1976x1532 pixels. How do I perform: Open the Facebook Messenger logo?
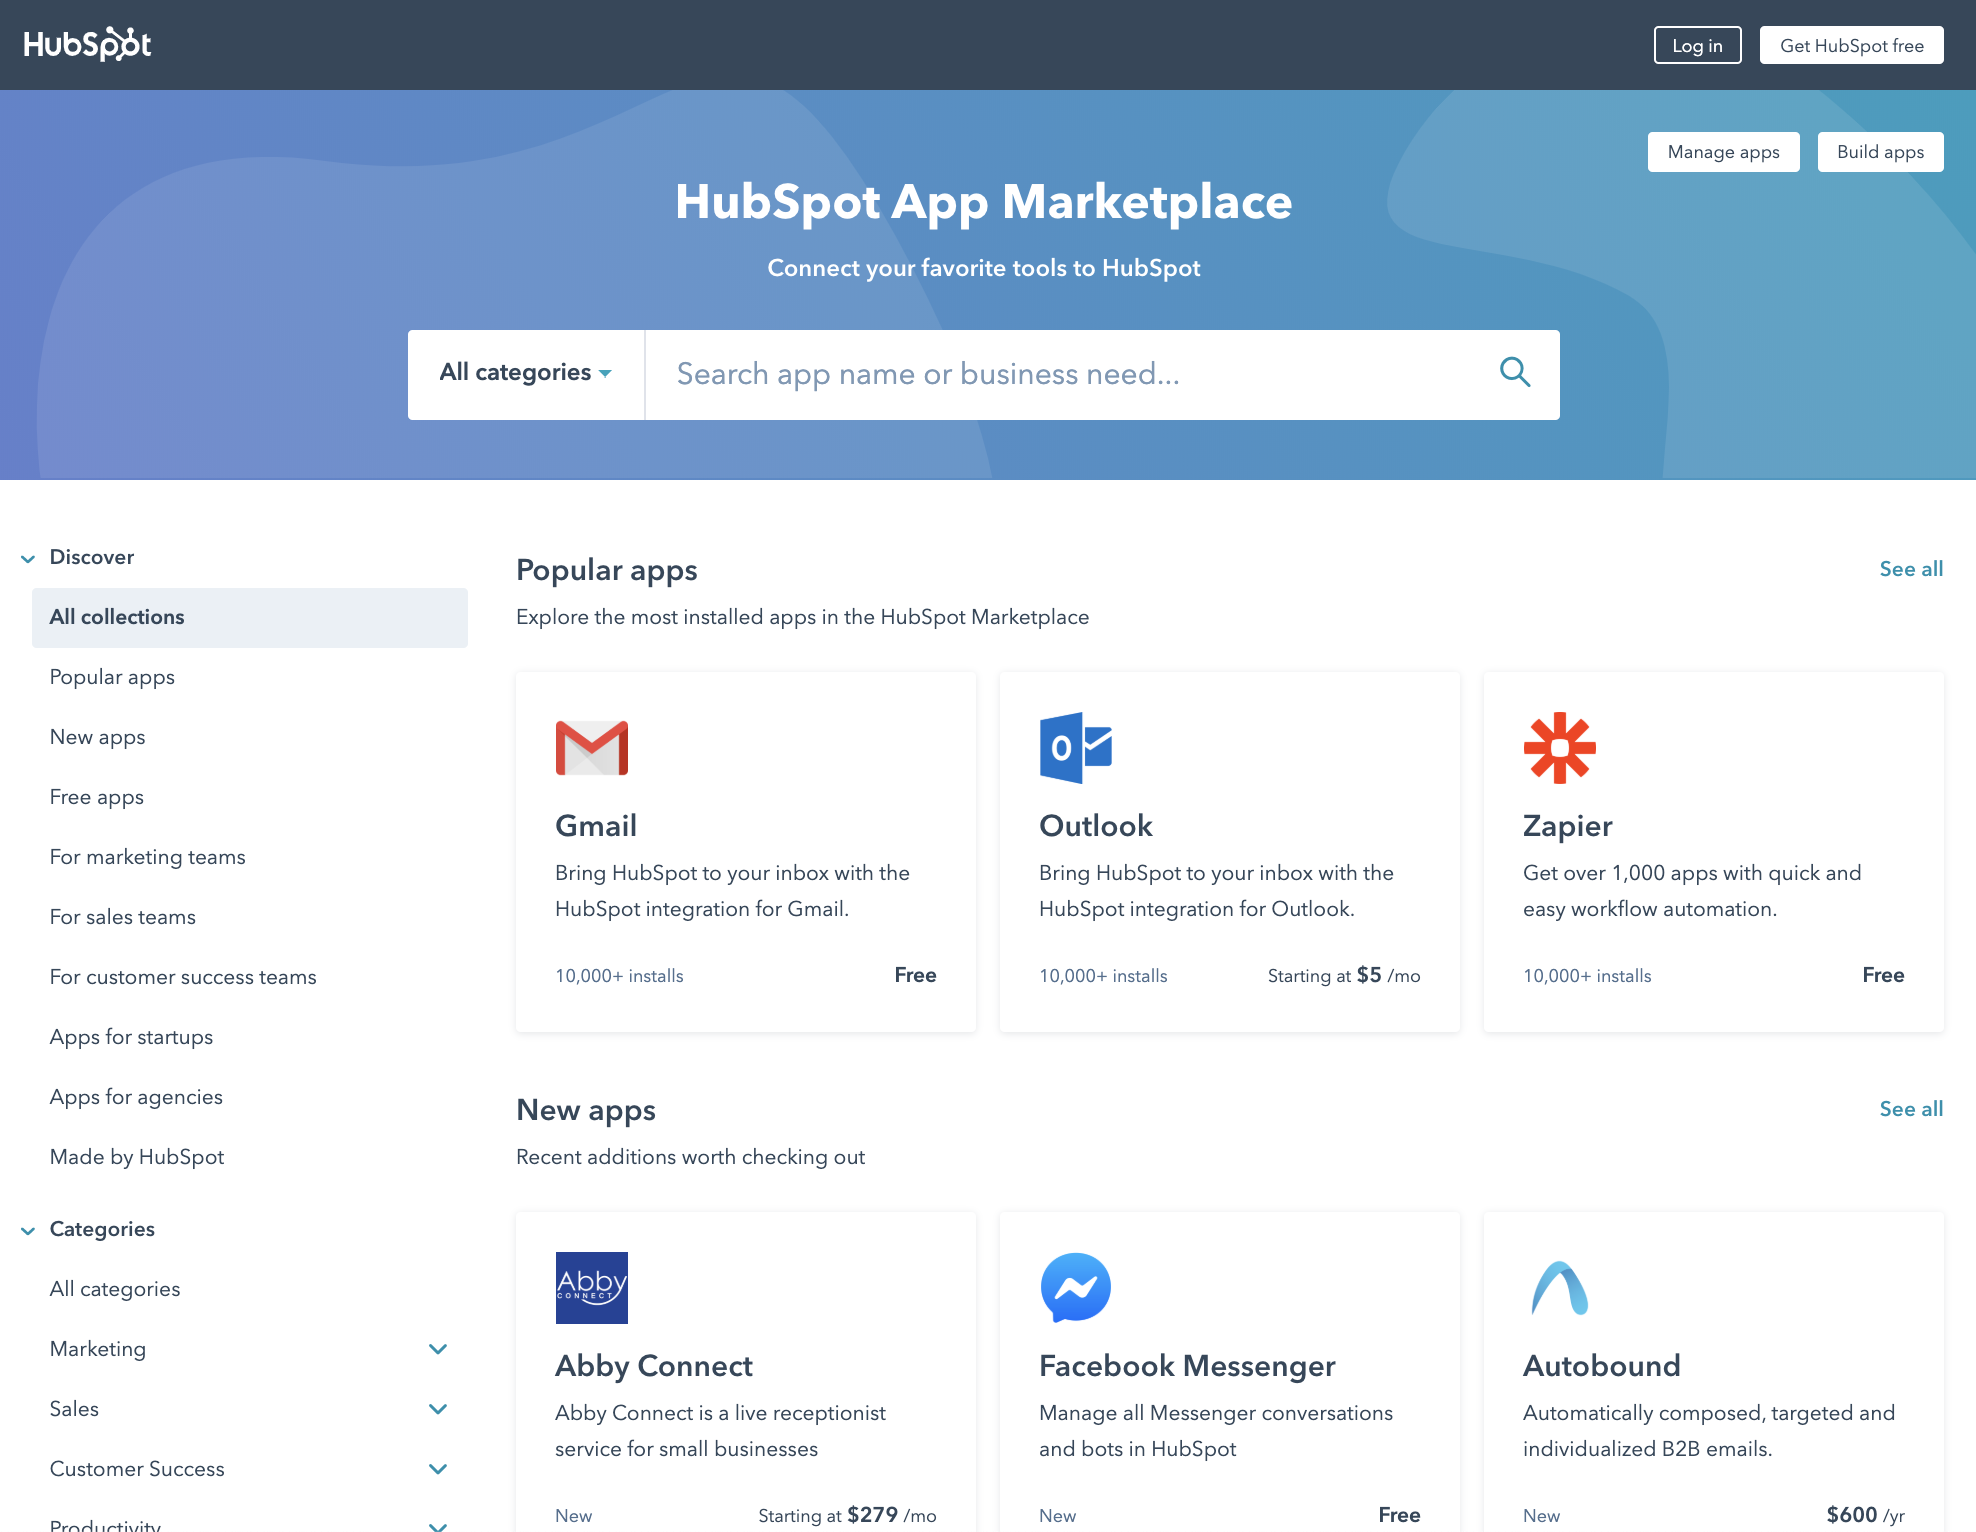[x=1076, y=1288]
